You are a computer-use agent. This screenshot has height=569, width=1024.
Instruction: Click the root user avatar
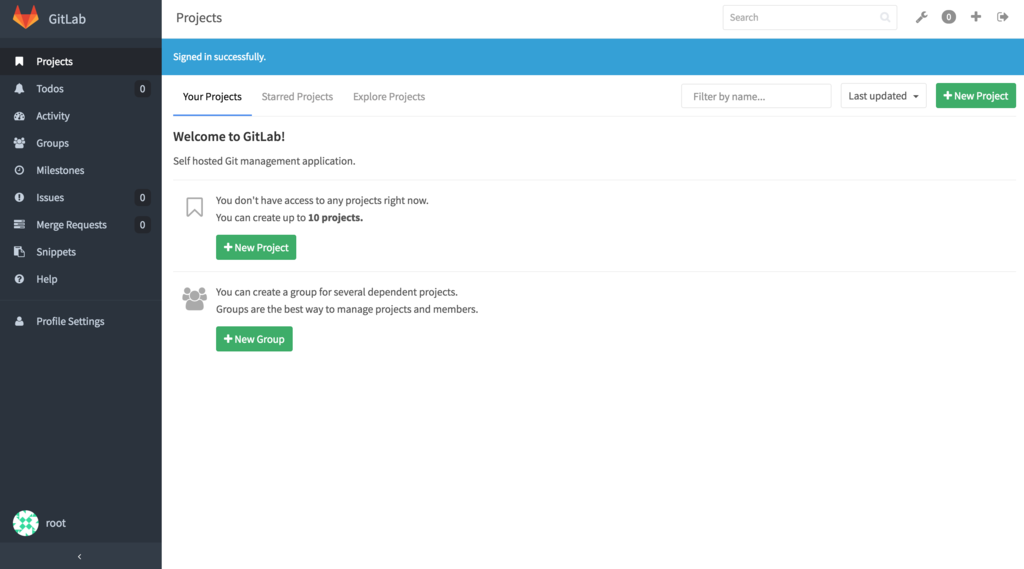point(25,523)
